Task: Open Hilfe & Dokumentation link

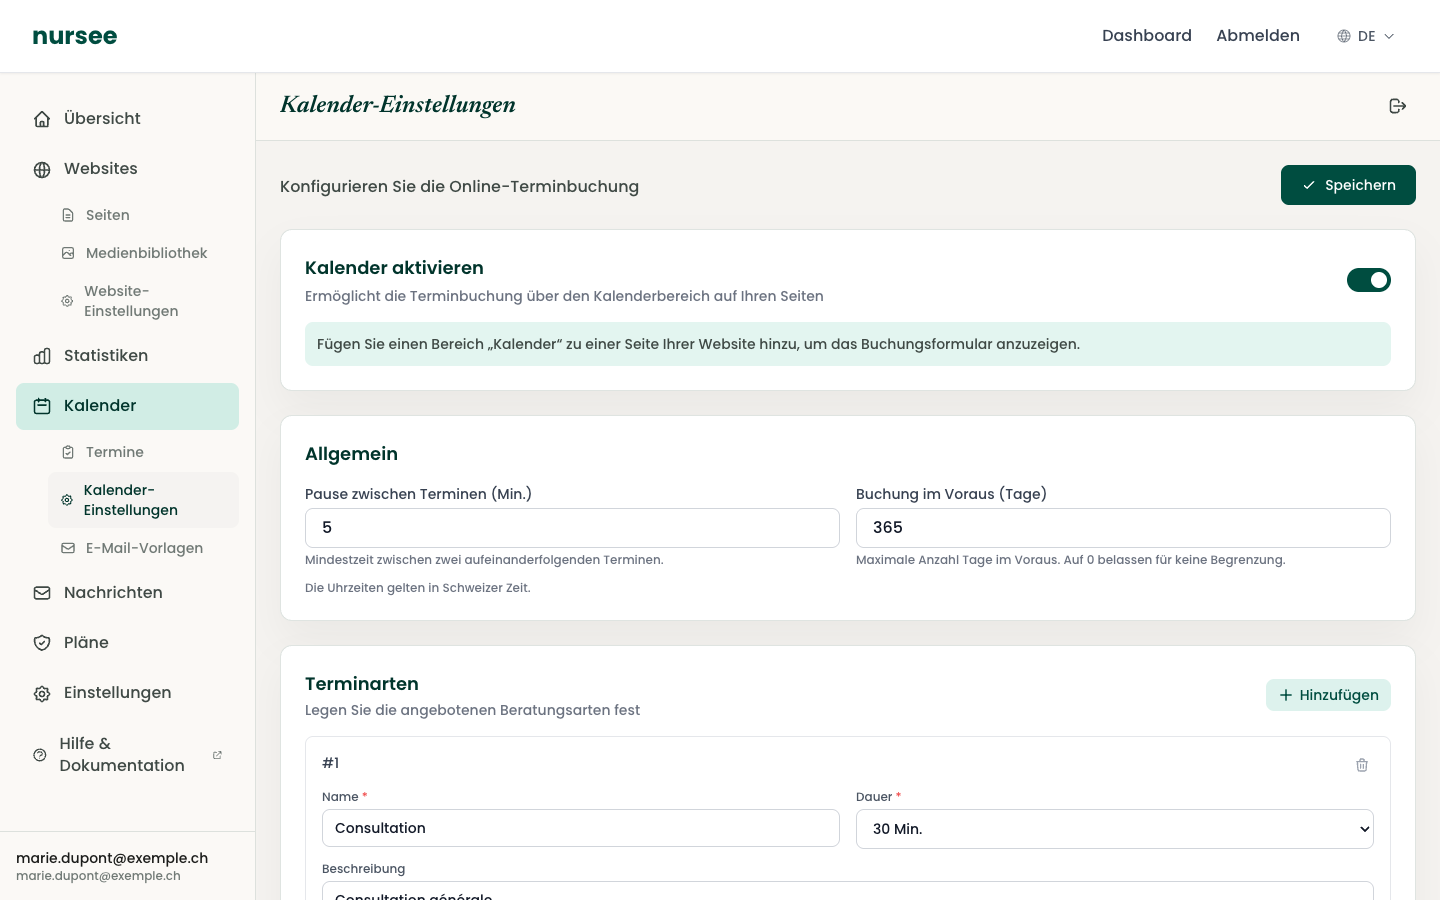Action: 127,755
